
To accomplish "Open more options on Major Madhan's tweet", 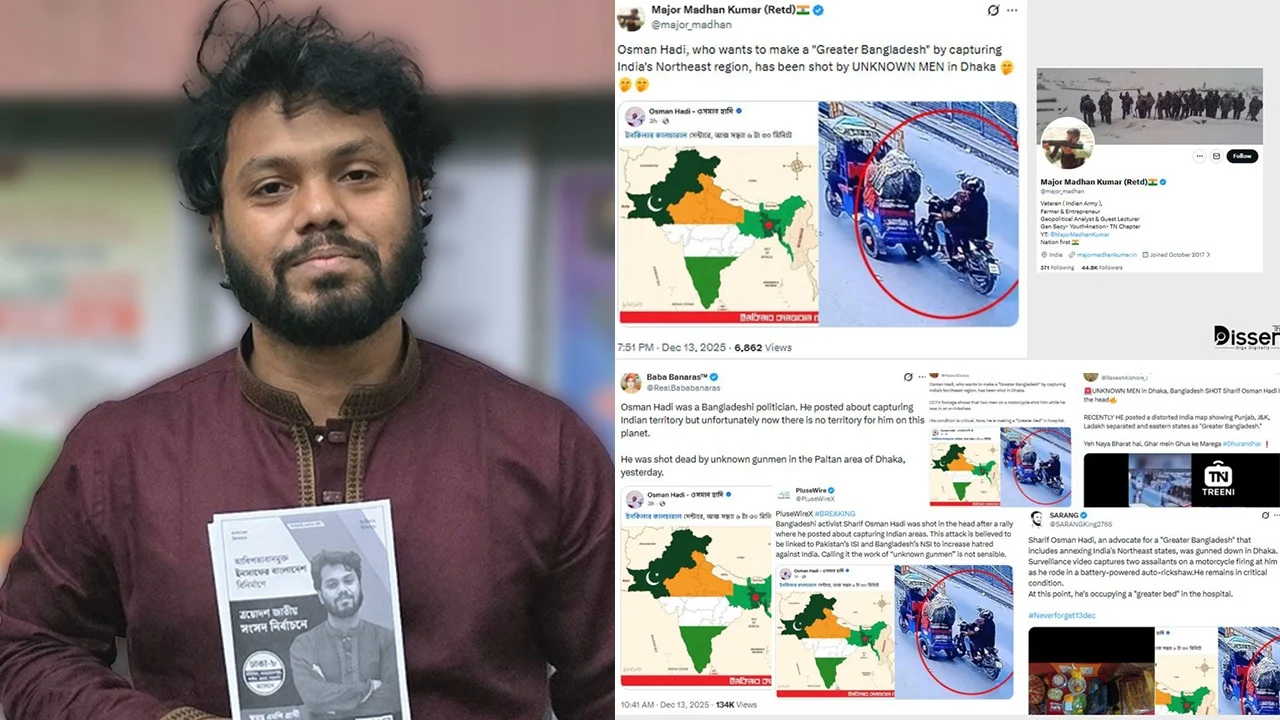I will 1012,10.
